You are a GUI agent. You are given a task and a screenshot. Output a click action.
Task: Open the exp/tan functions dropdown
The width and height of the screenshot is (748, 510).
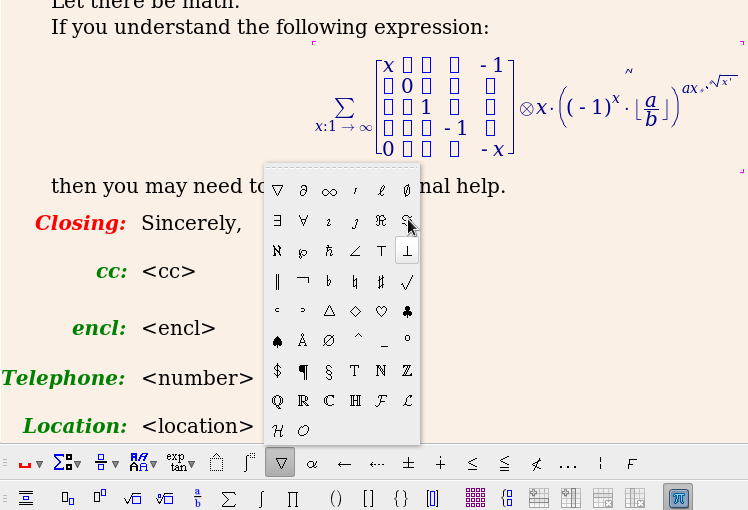[178, 463]
